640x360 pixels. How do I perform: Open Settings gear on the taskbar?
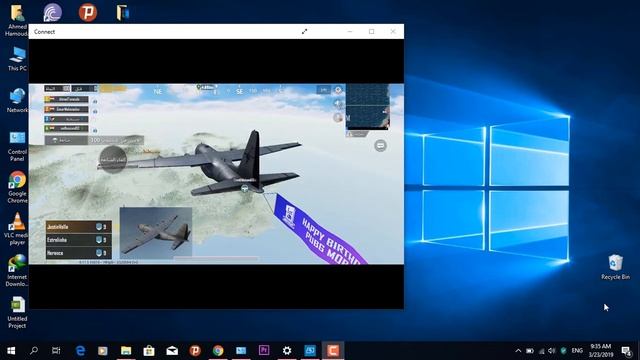[287, 351]
